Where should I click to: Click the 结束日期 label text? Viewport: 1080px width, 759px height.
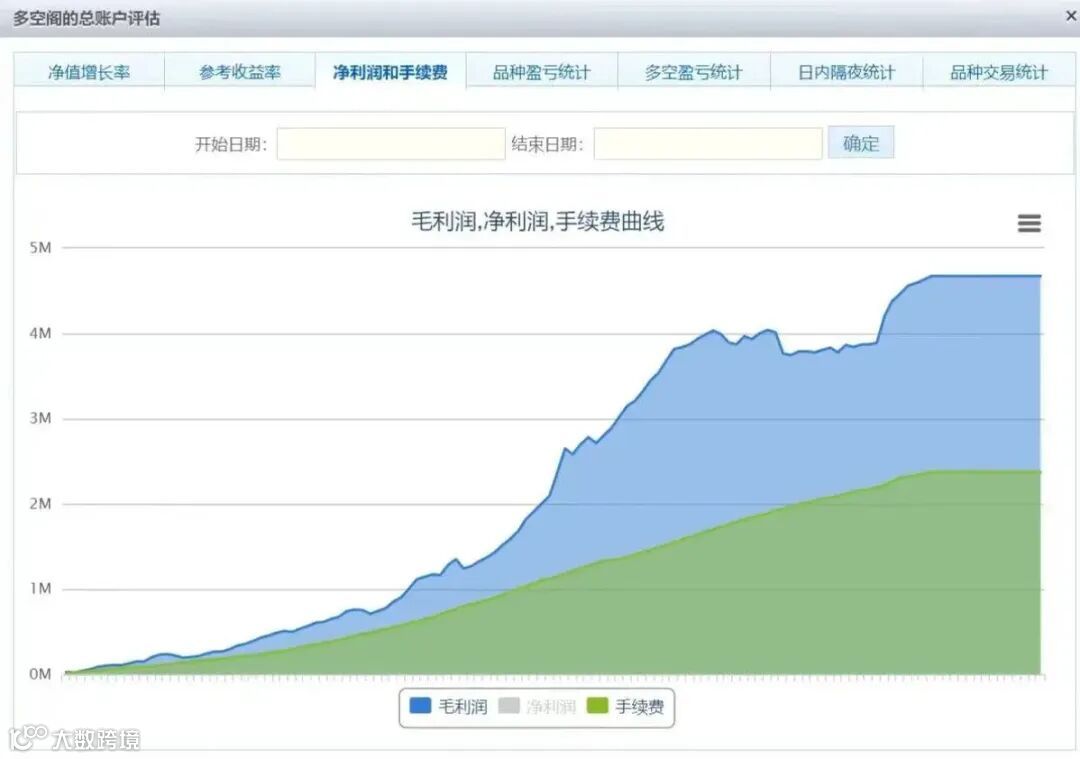[548, 144]
